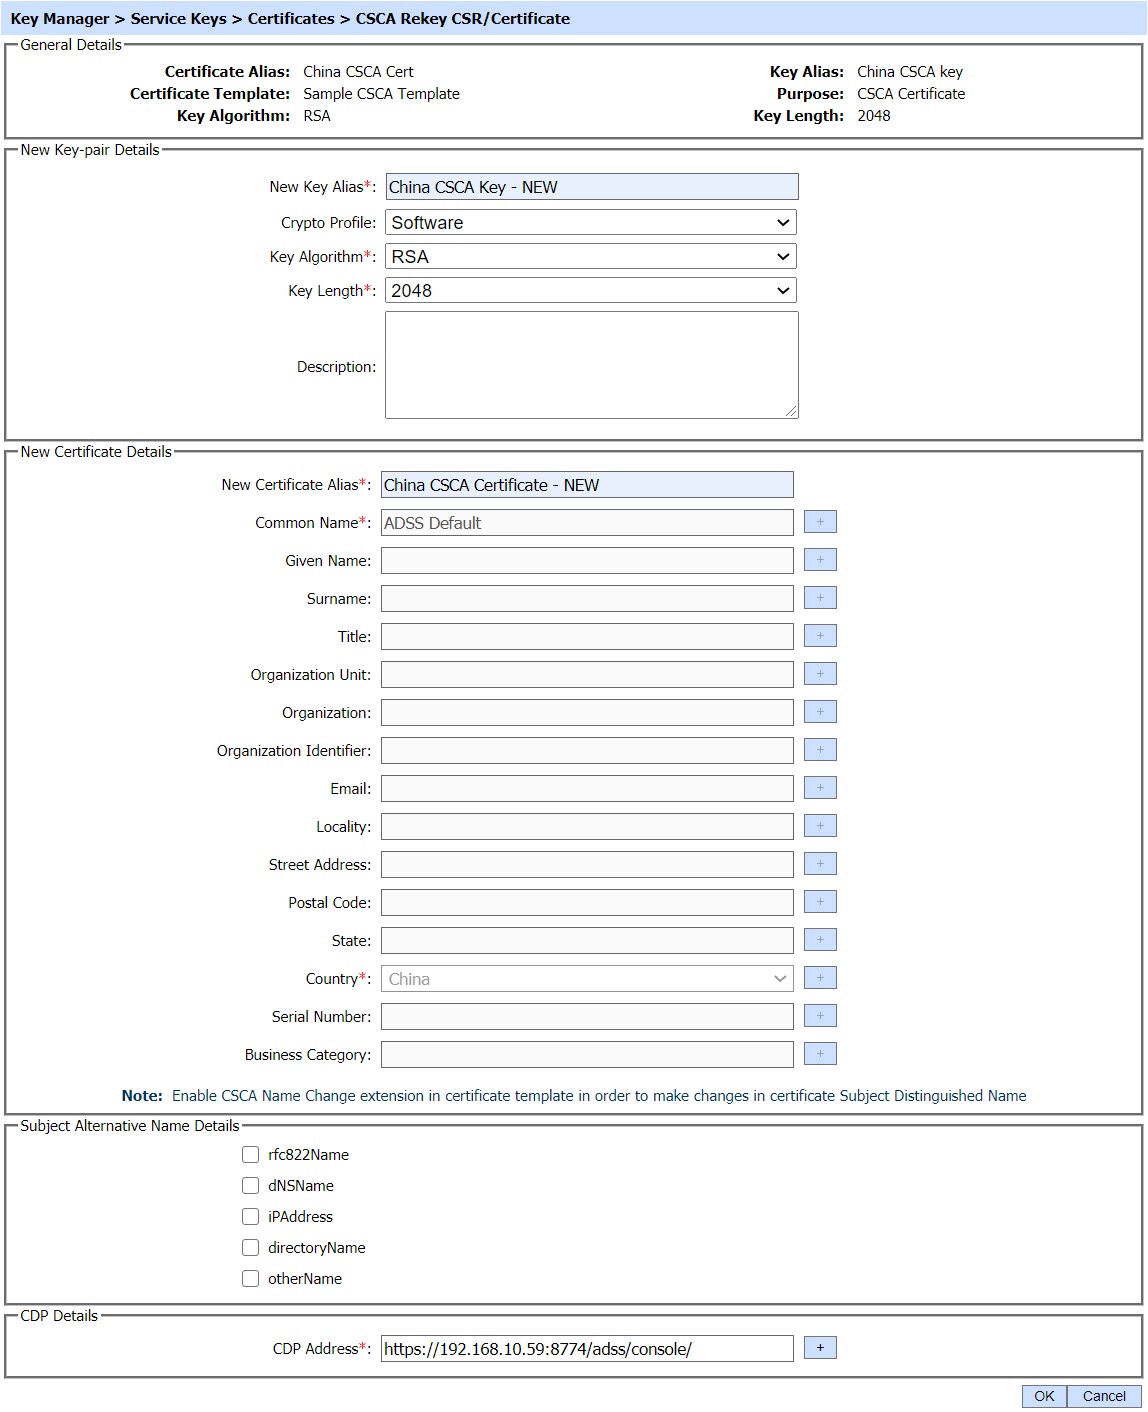Click the plus icon beside CDP Address
The image size is (1148, 1412).
[x=820, y=1348]
